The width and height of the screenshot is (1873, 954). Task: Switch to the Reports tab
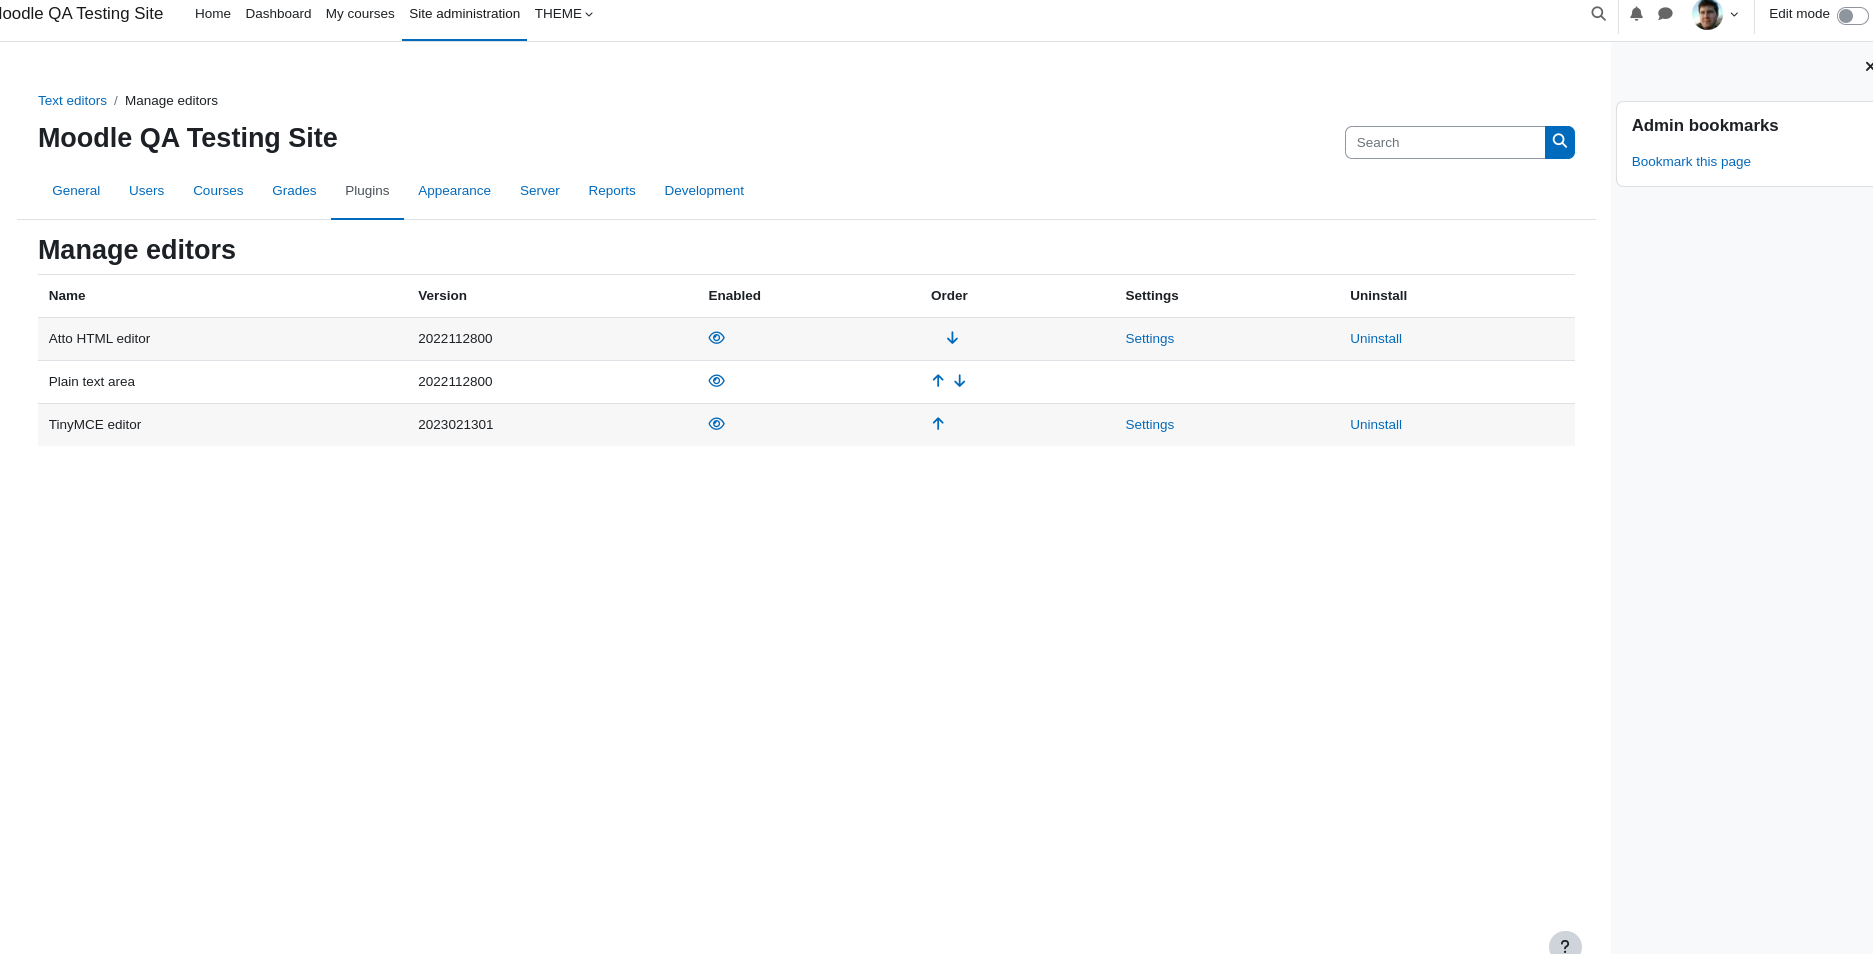coord(612,191)
